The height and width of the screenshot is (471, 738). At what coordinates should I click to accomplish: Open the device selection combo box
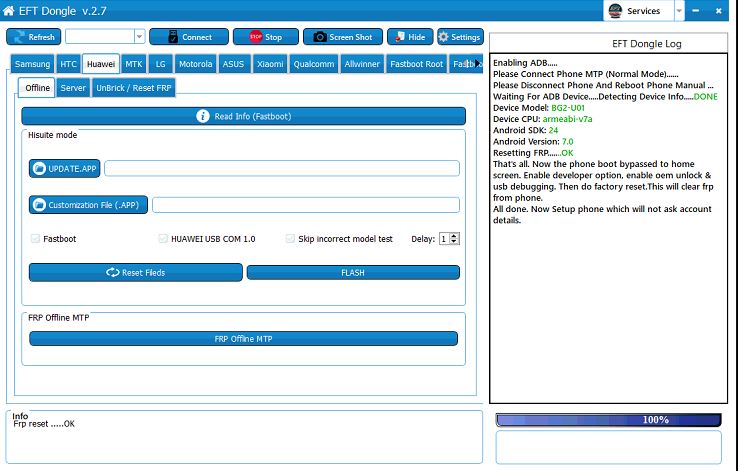coord(105,36)
